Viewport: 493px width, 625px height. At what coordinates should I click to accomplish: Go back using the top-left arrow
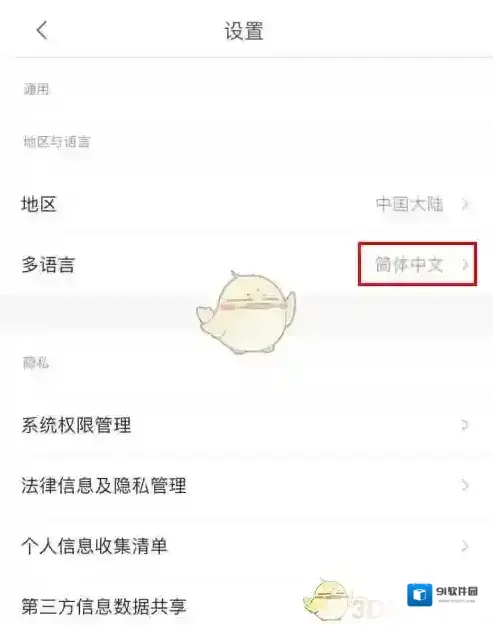(42, 30)
